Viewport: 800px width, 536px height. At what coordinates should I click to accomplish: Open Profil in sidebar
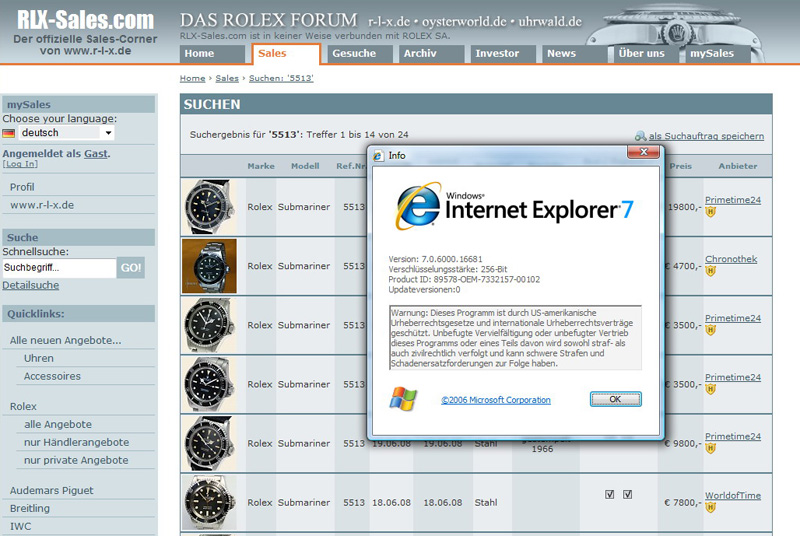(22, 187)
